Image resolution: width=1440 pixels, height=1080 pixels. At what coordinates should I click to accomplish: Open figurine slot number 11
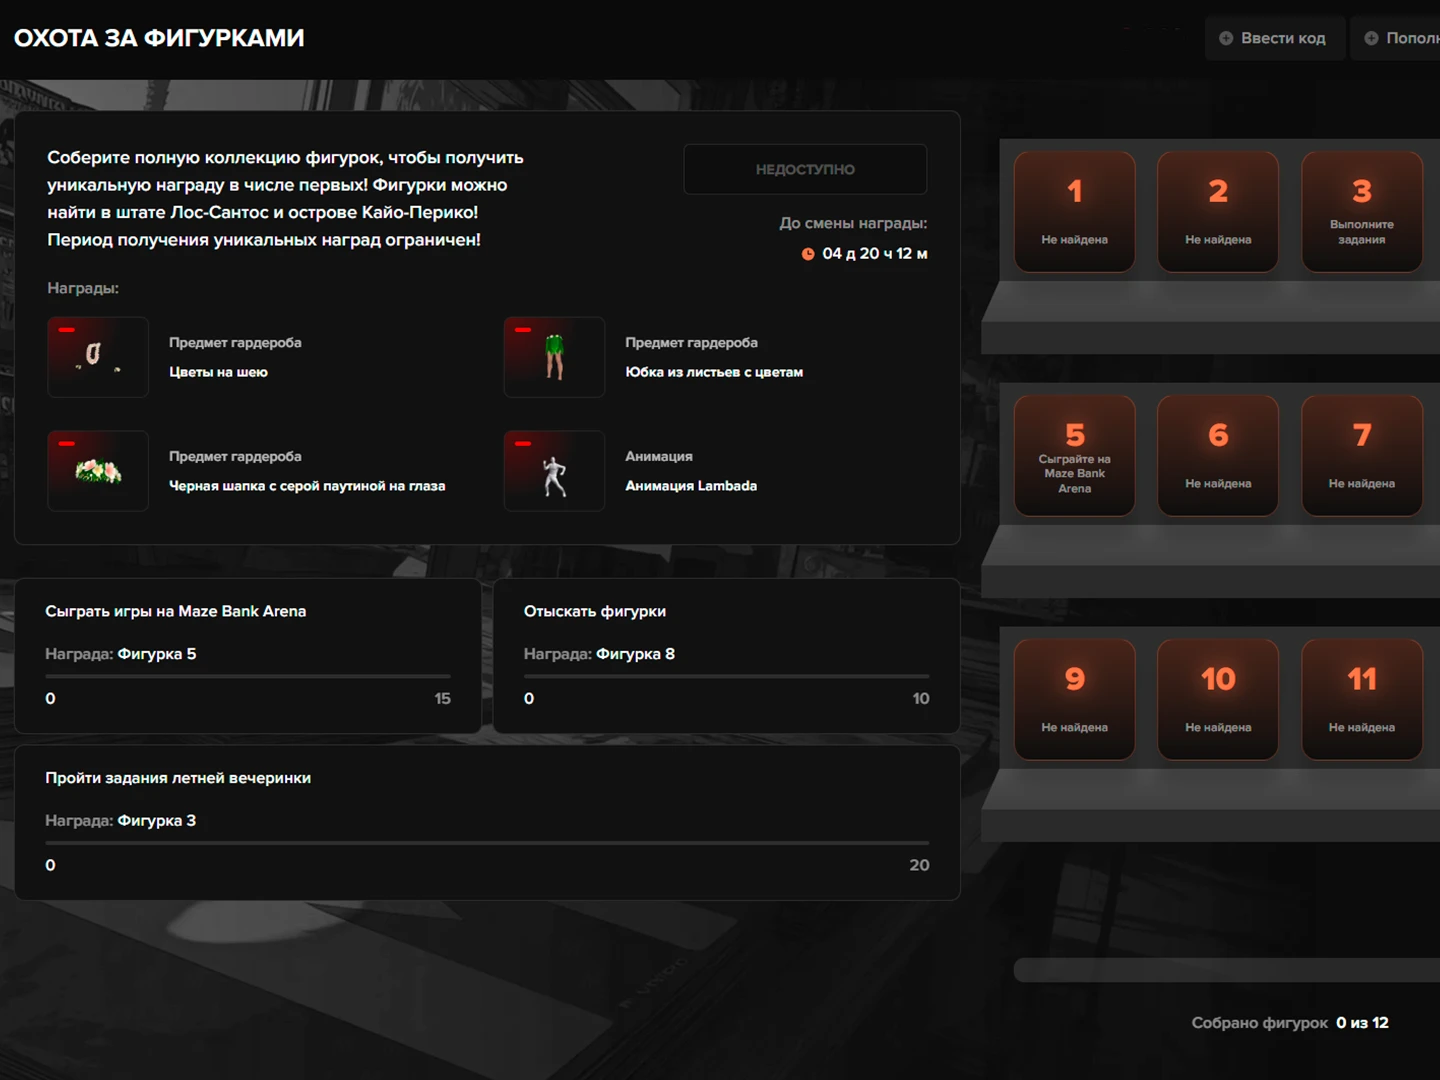pos(1361,700)
